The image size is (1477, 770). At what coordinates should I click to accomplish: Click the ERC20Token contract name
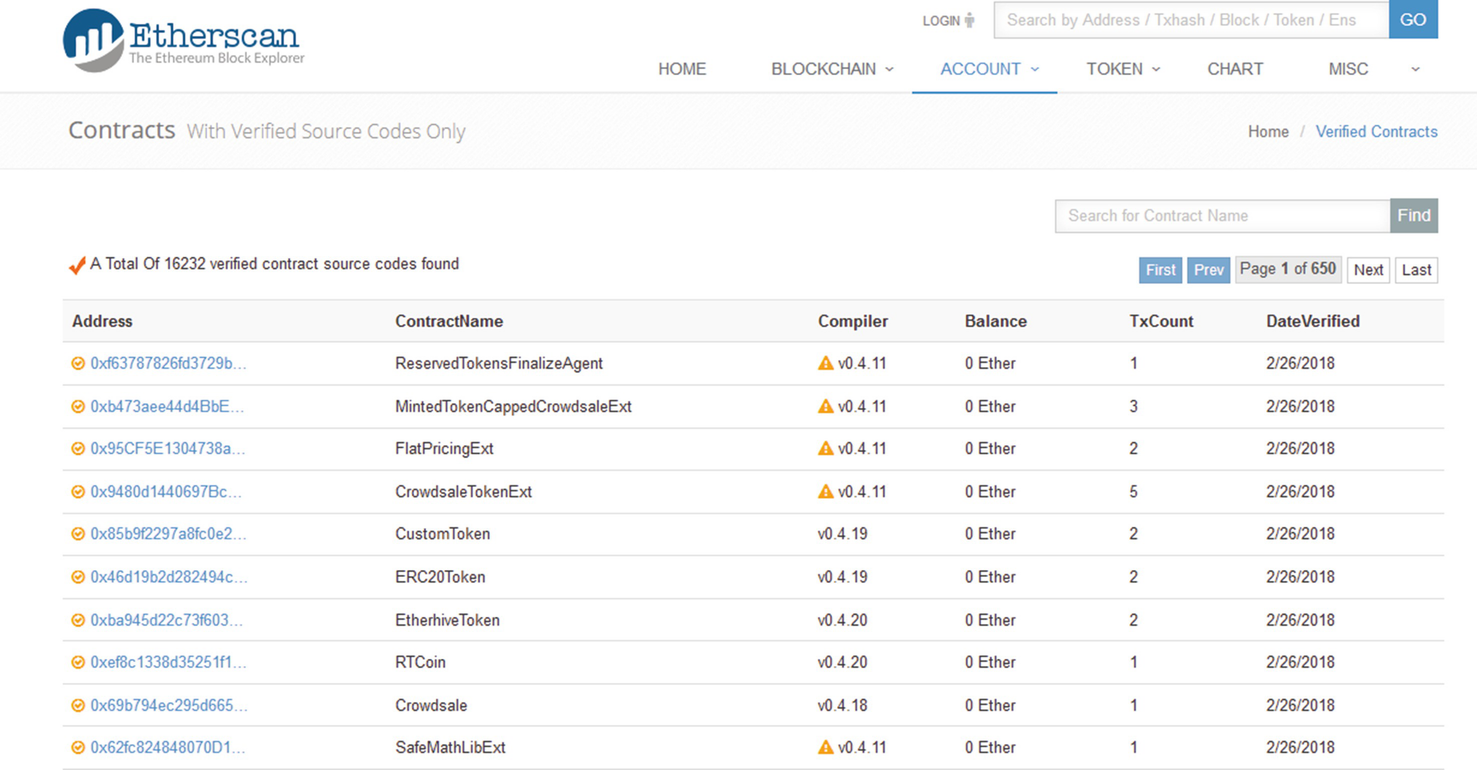point(440,577)
